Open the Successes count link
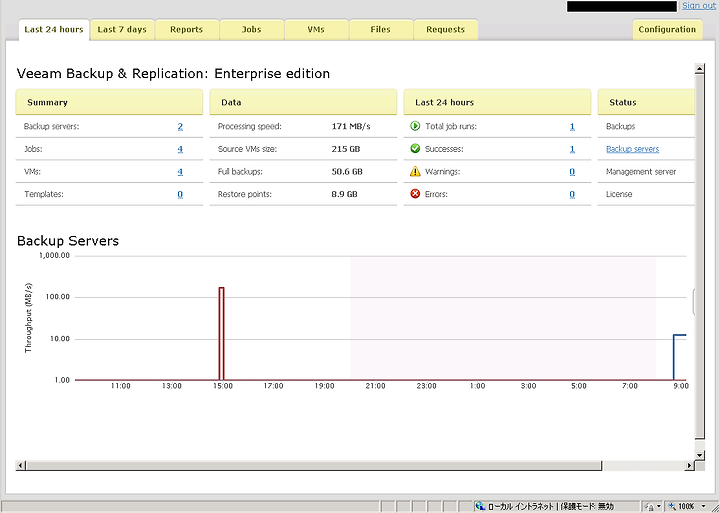The width and height of the screenshot is (720, 513). pos(572,149)
